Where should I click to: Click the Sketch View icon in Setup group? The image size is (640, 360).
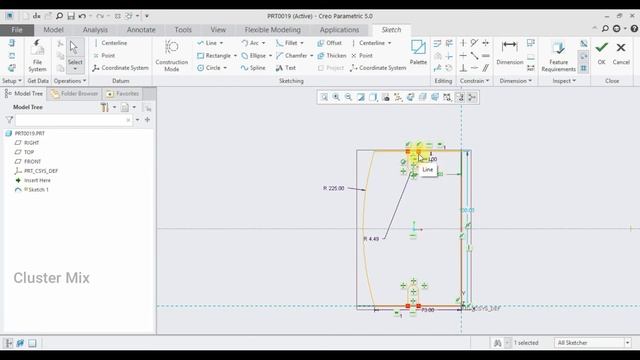(12, 68)
